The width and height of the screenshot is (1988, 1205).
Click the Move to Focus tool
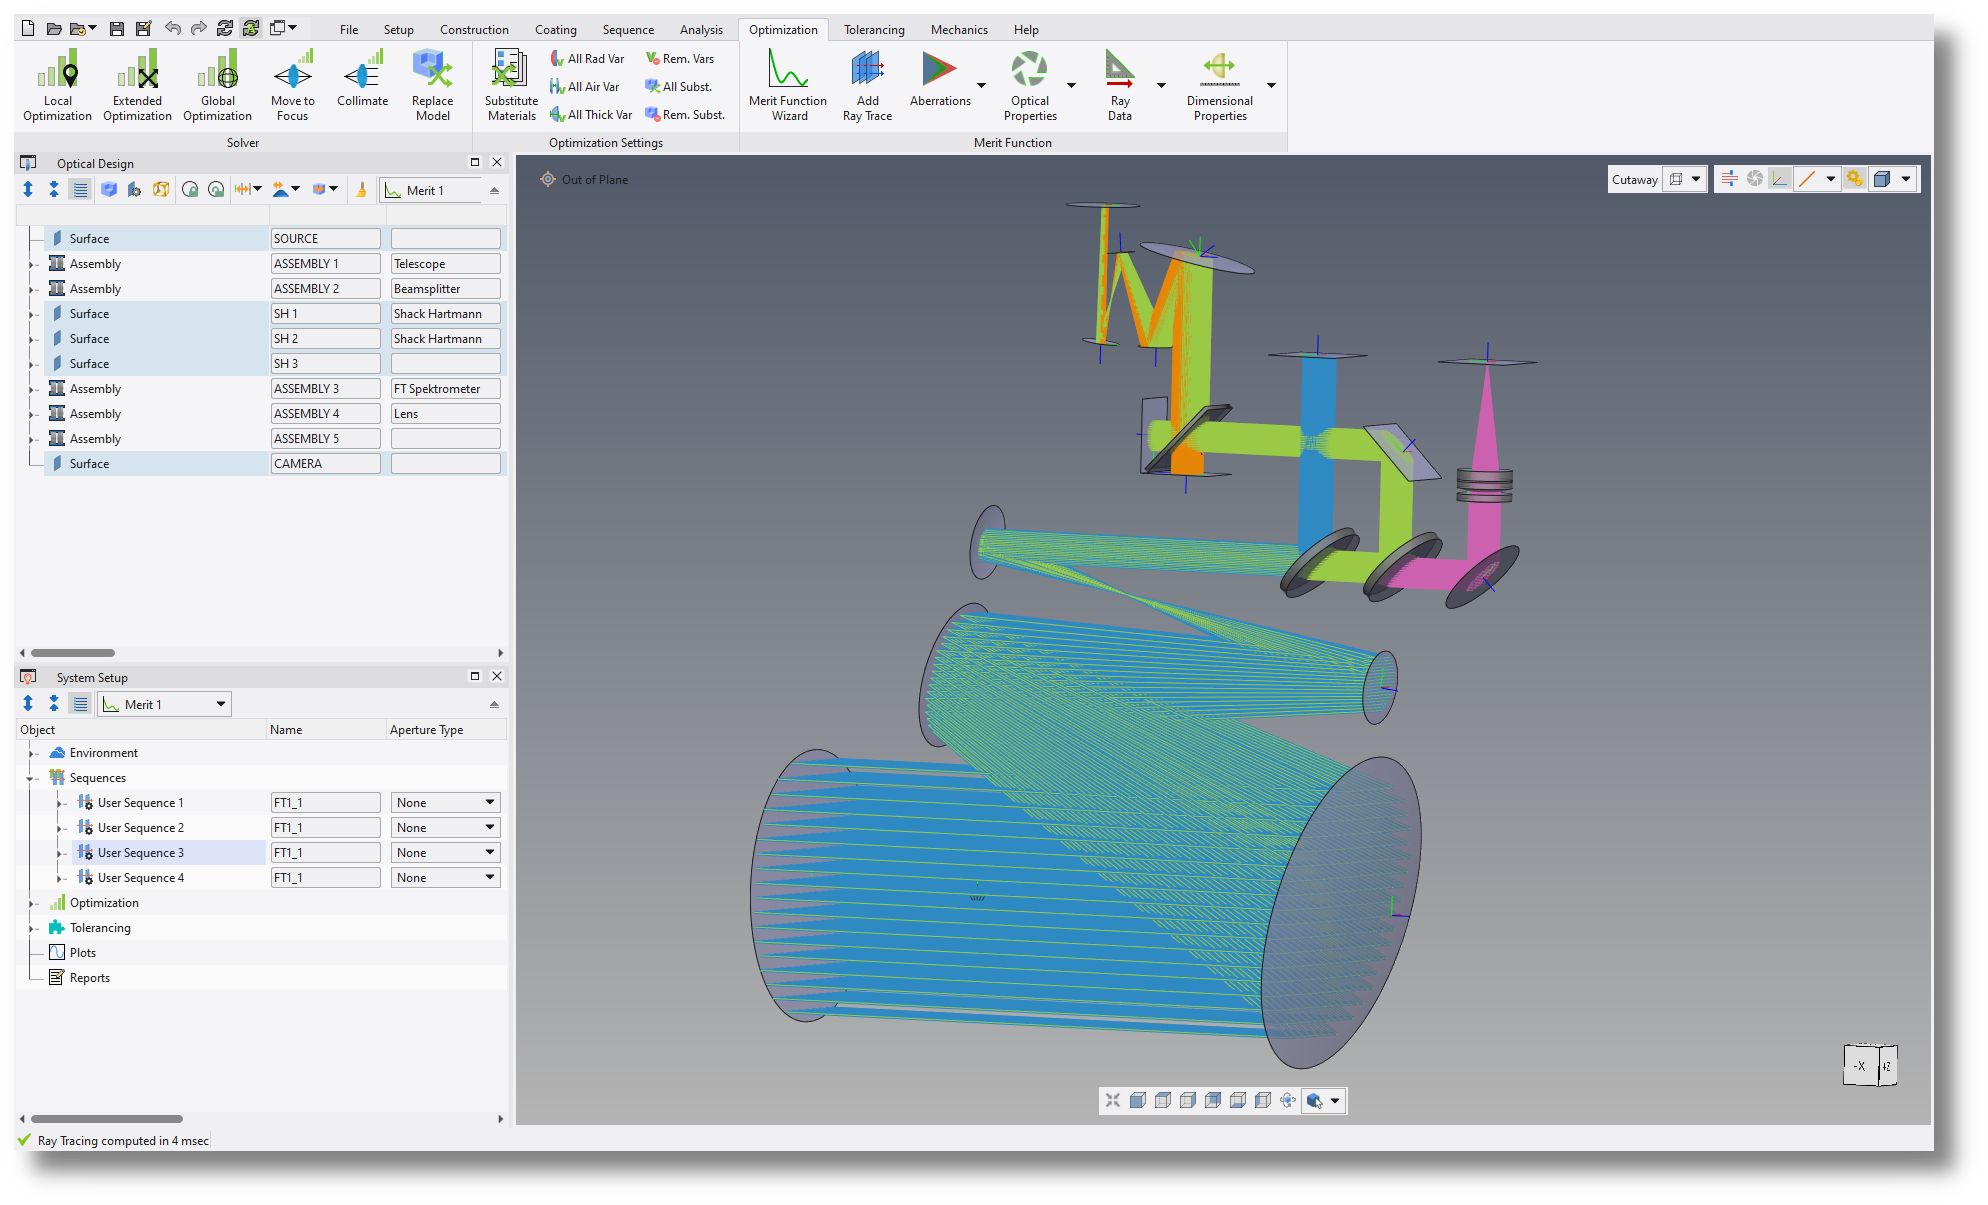292,86
